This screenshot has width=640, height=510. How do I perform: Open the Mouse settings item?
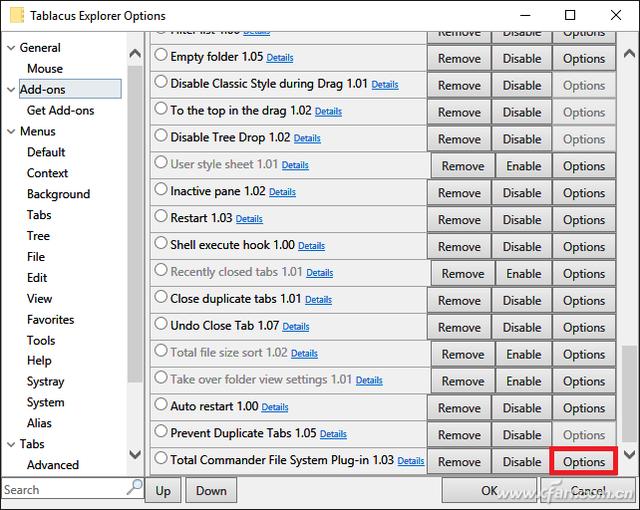coord(45,69)
